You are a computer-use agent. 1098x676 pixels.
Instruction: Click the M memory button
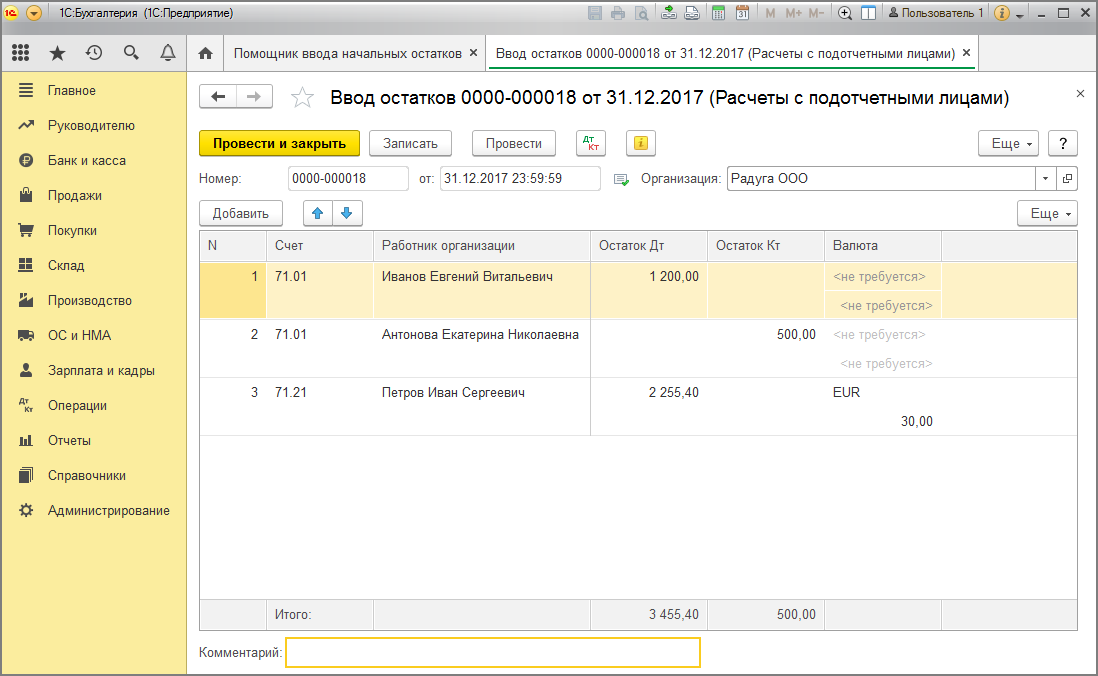[x=770, y=13]
